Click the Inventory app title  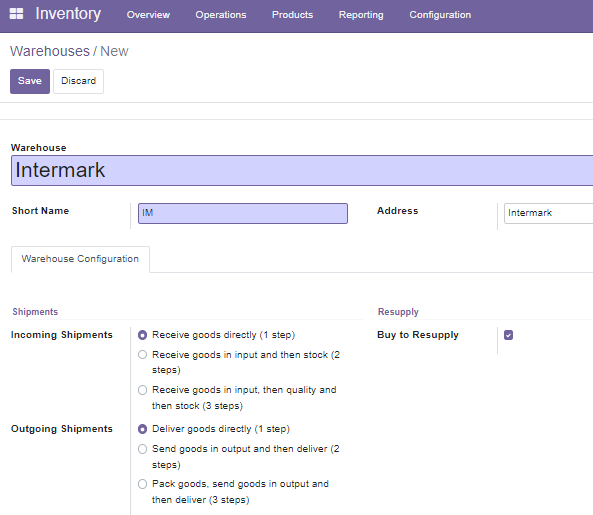68,14
